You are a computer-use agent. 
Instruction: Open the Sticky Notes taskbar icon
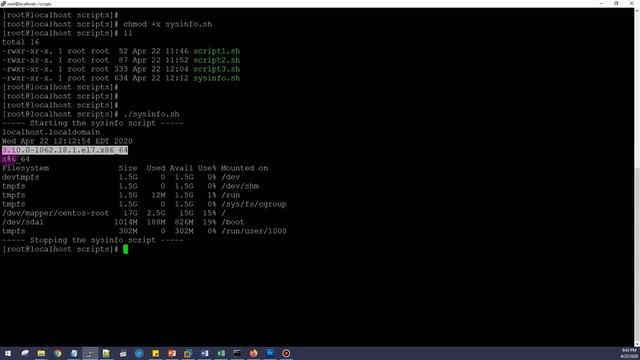[x=156, y=353]
